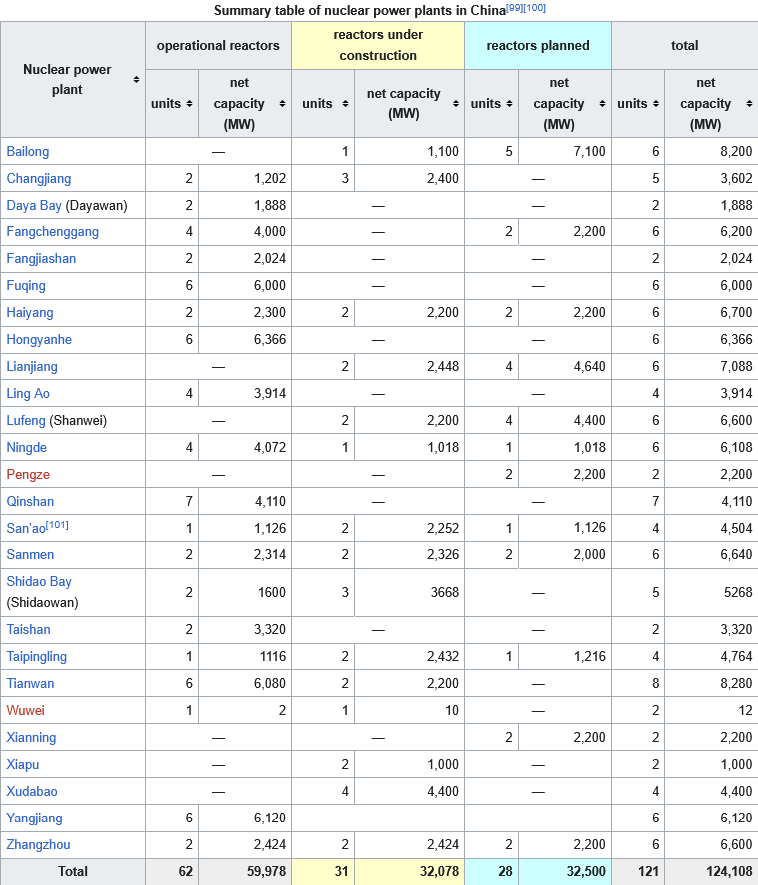Select total units value 121
Viewport: 758px width, 885px height.
point(649,871)
